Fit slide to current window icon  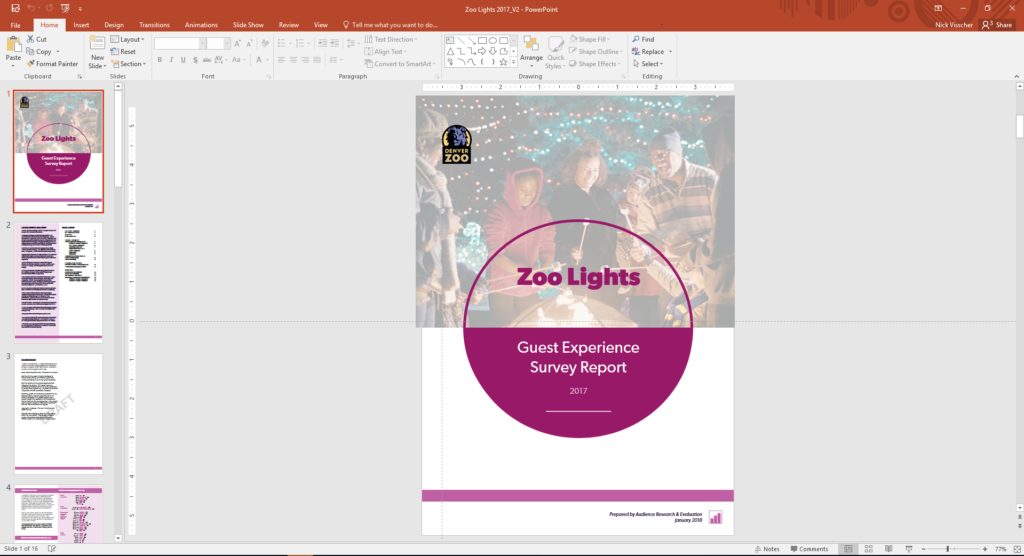click(1017, 549)
